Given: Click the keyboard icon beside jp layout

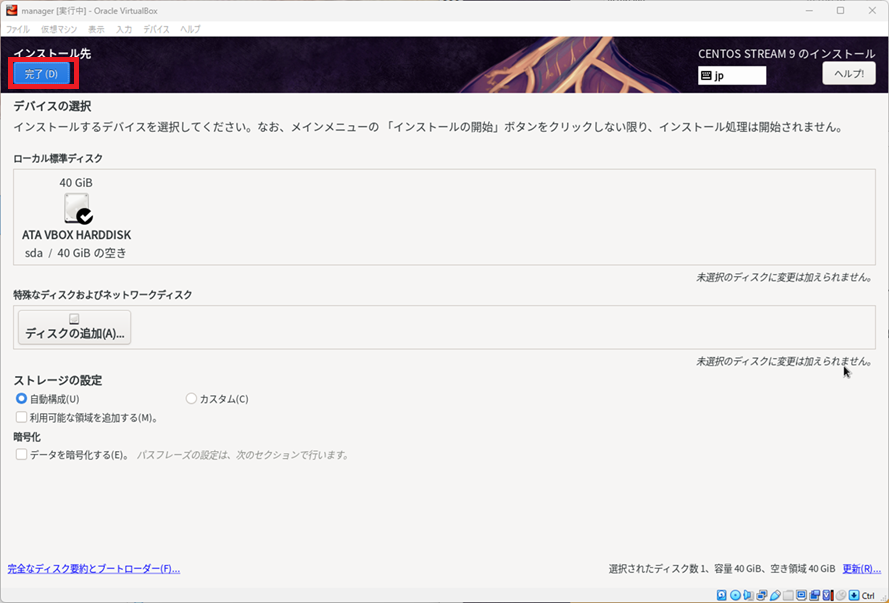Looking at the screenshot, I should coord(706,75).
